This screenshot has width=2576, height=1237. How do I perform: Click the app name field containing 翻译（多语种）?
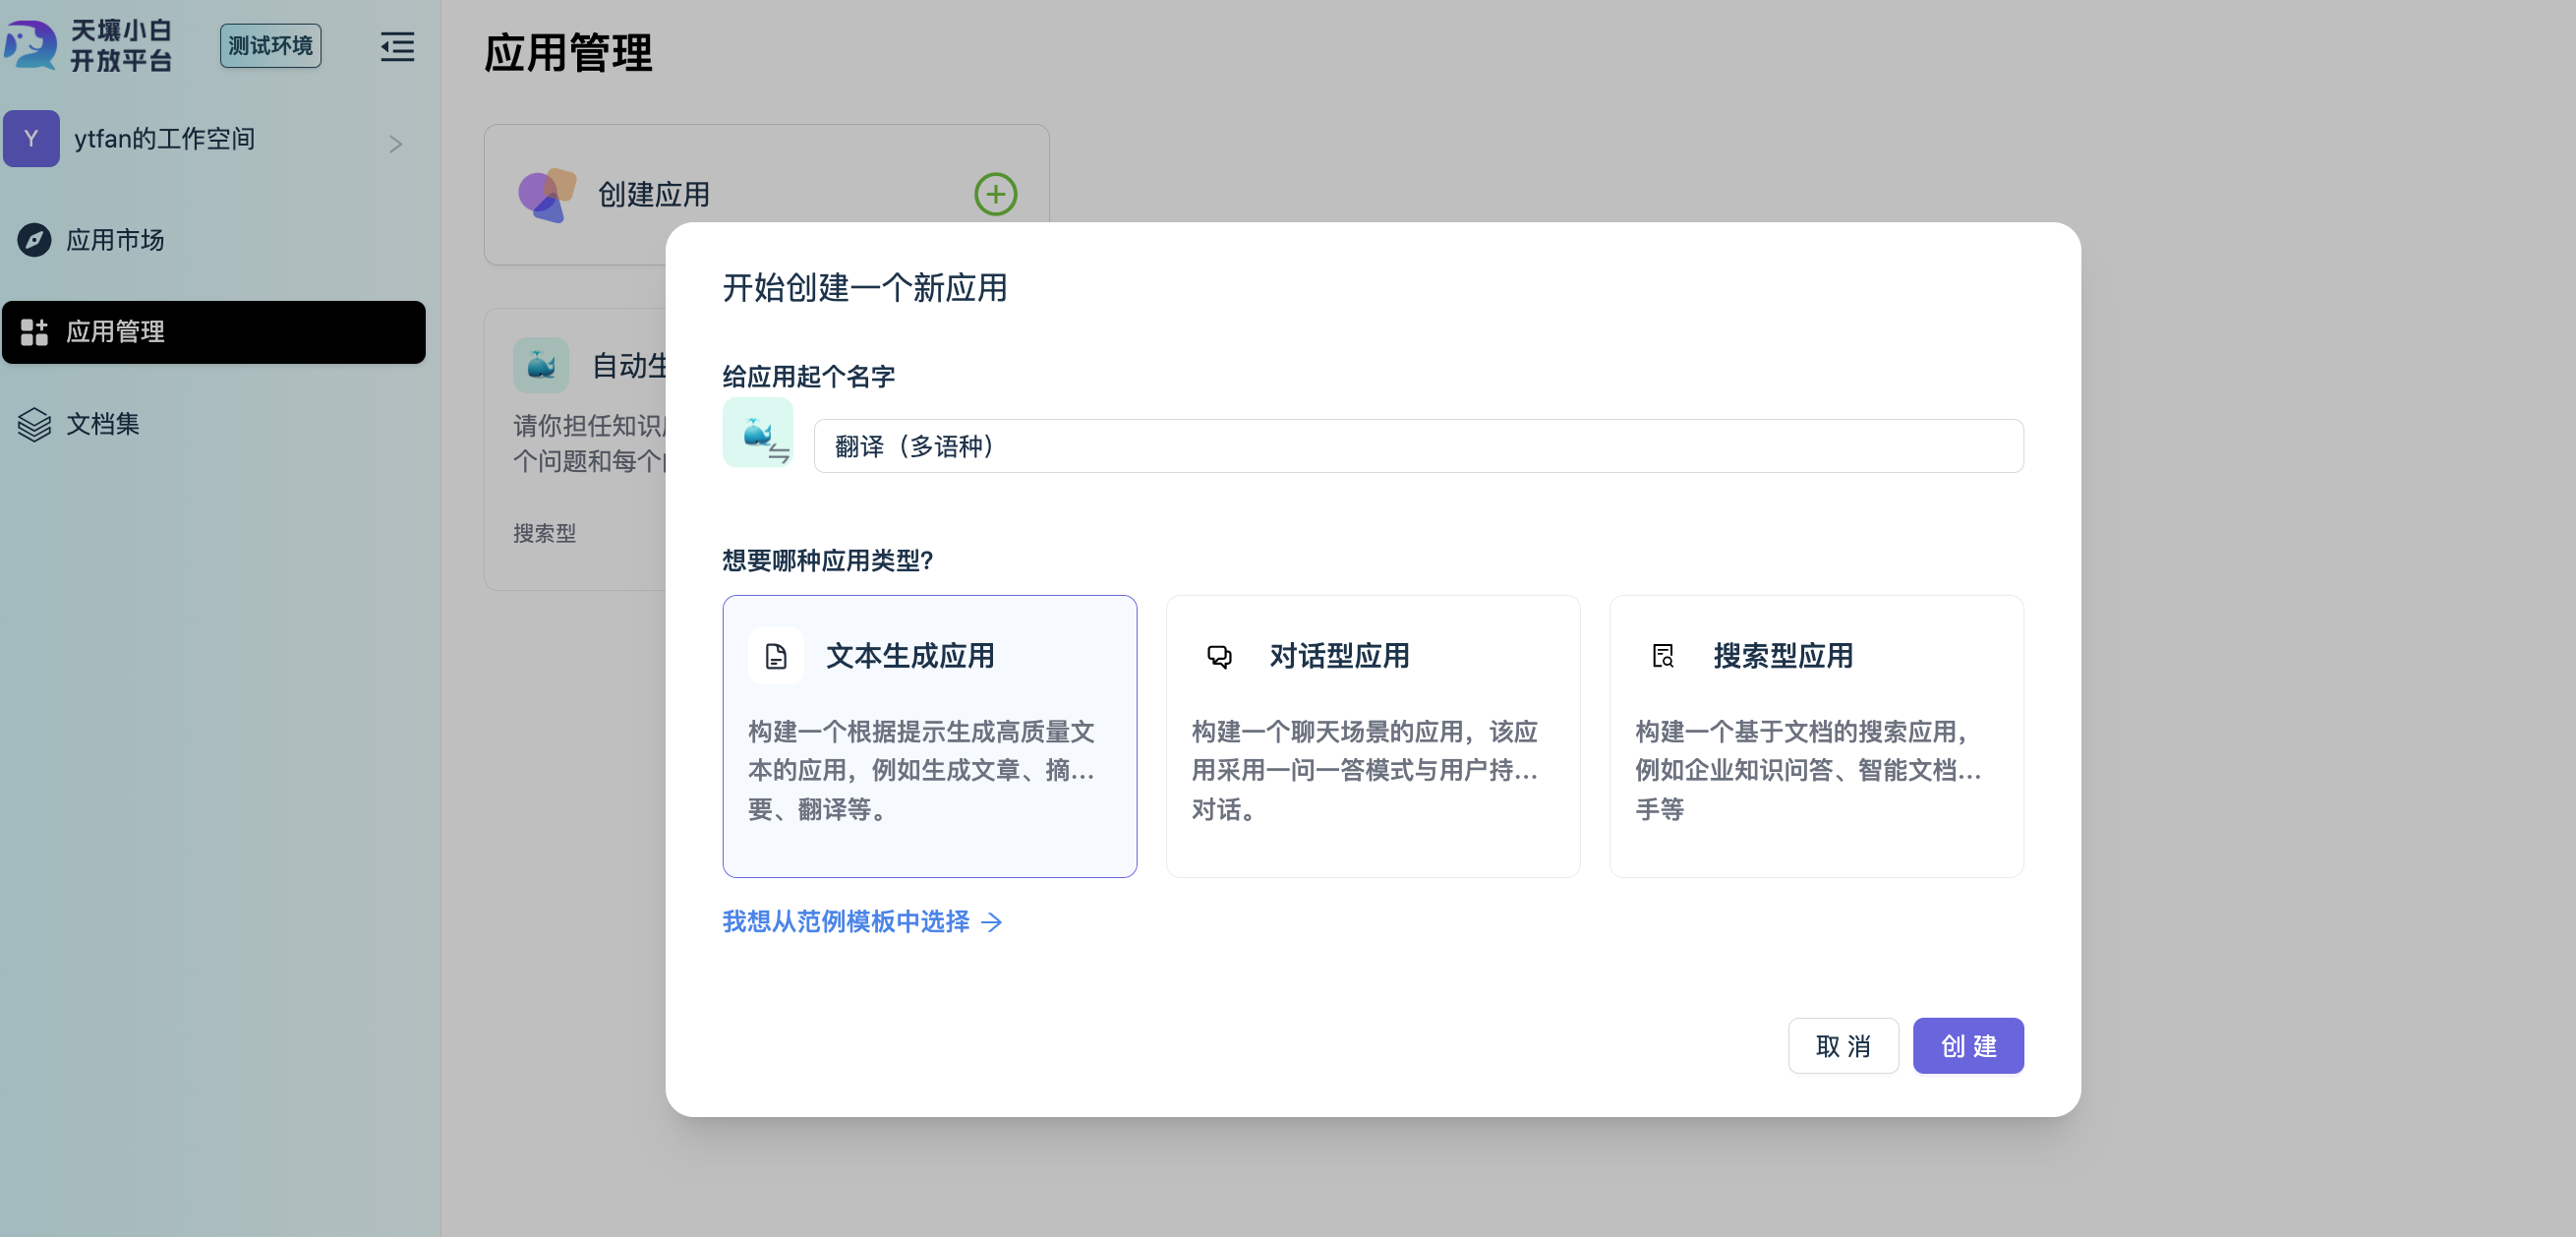[1418, 446]
